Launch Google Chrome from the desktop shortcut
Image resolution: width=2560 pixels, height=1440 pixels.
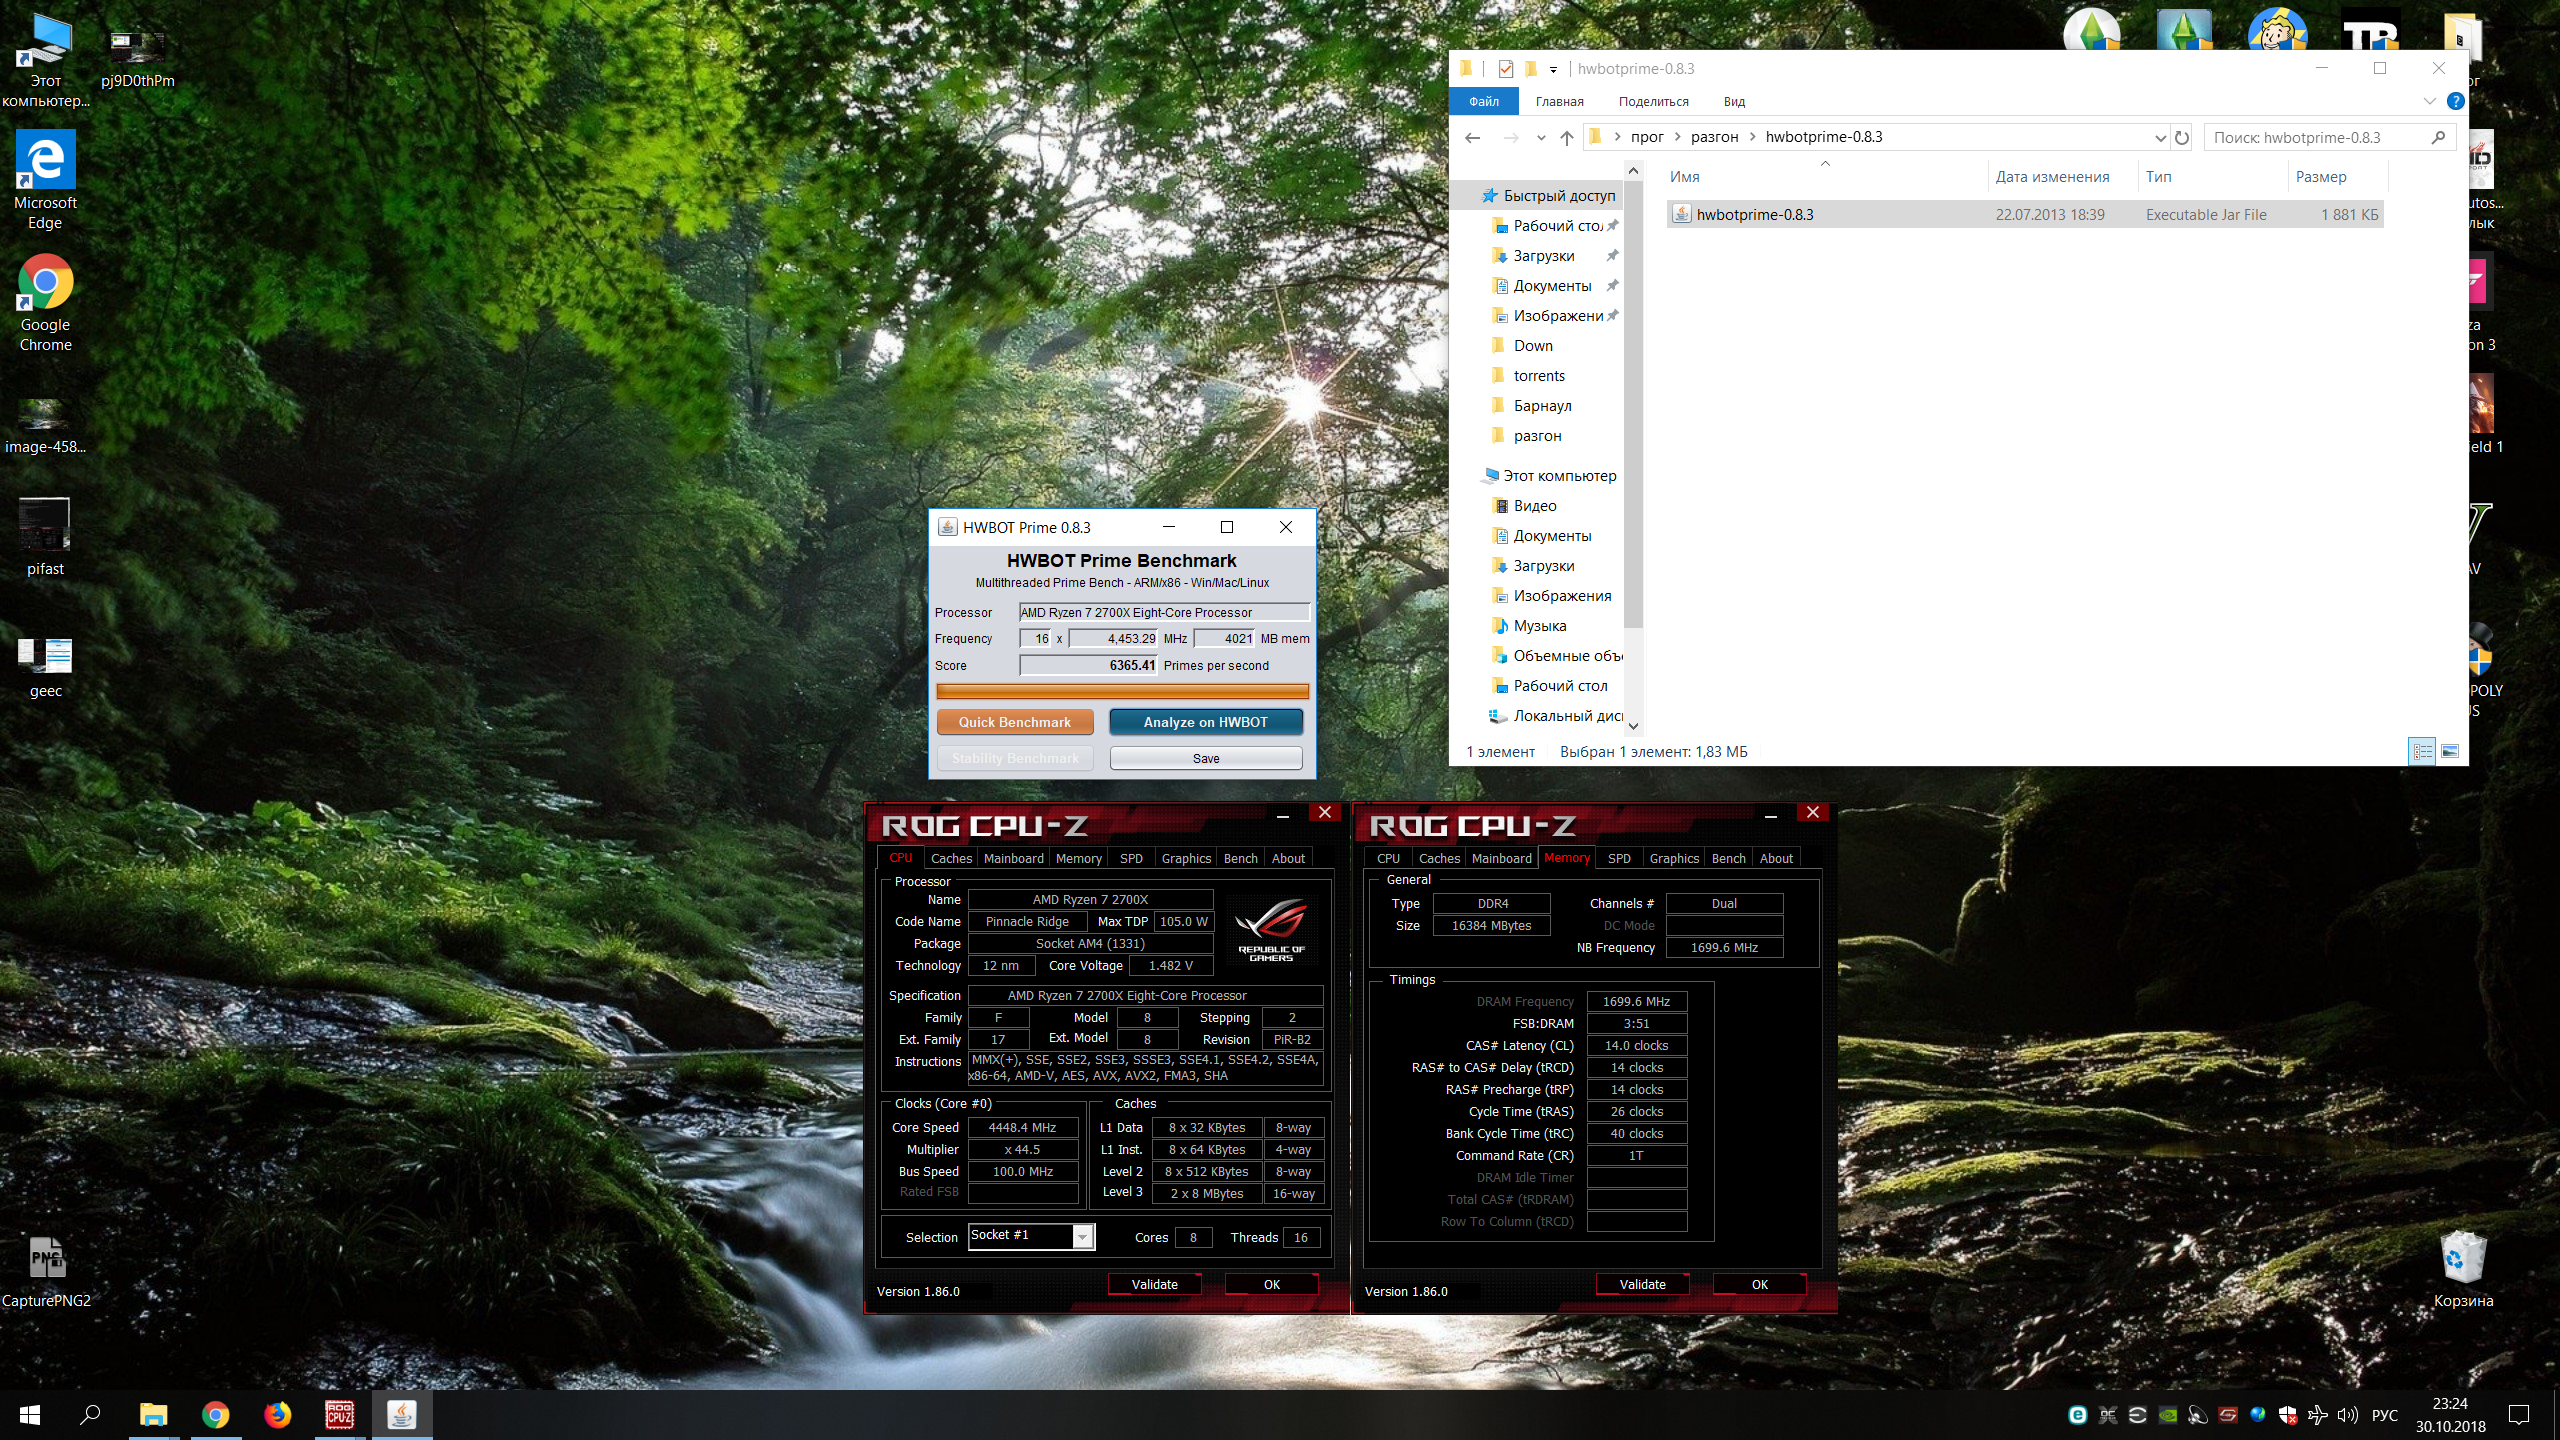pos(45,303)
